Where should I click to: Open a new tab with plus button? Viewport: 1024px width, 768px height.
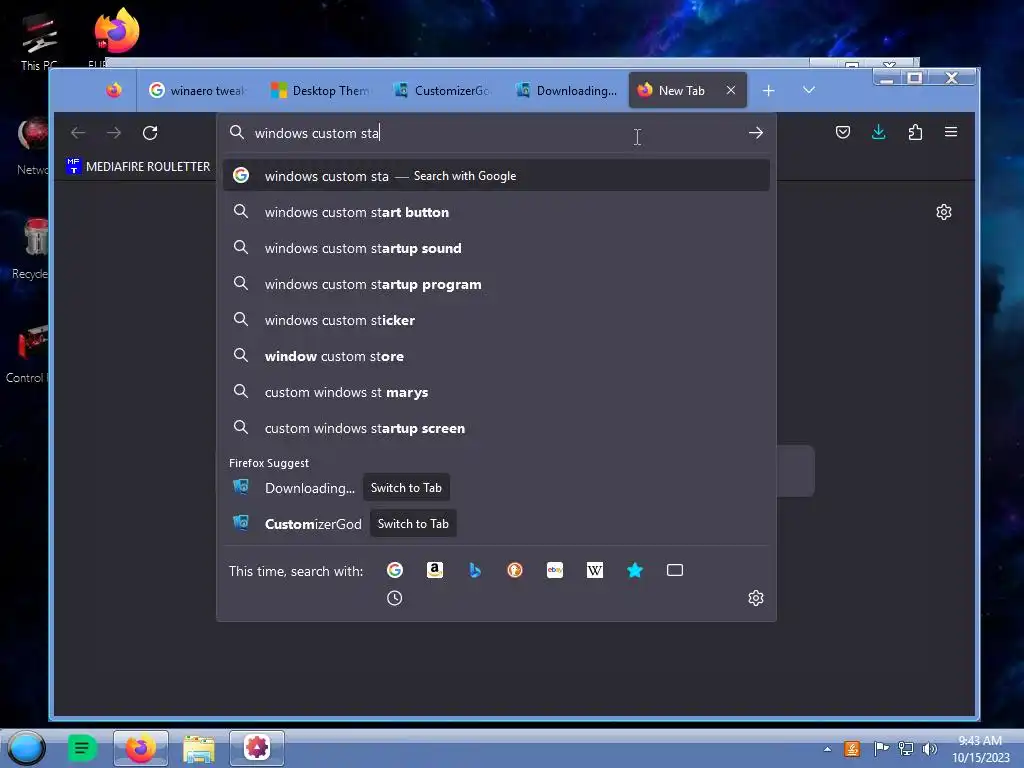point(769,91)
